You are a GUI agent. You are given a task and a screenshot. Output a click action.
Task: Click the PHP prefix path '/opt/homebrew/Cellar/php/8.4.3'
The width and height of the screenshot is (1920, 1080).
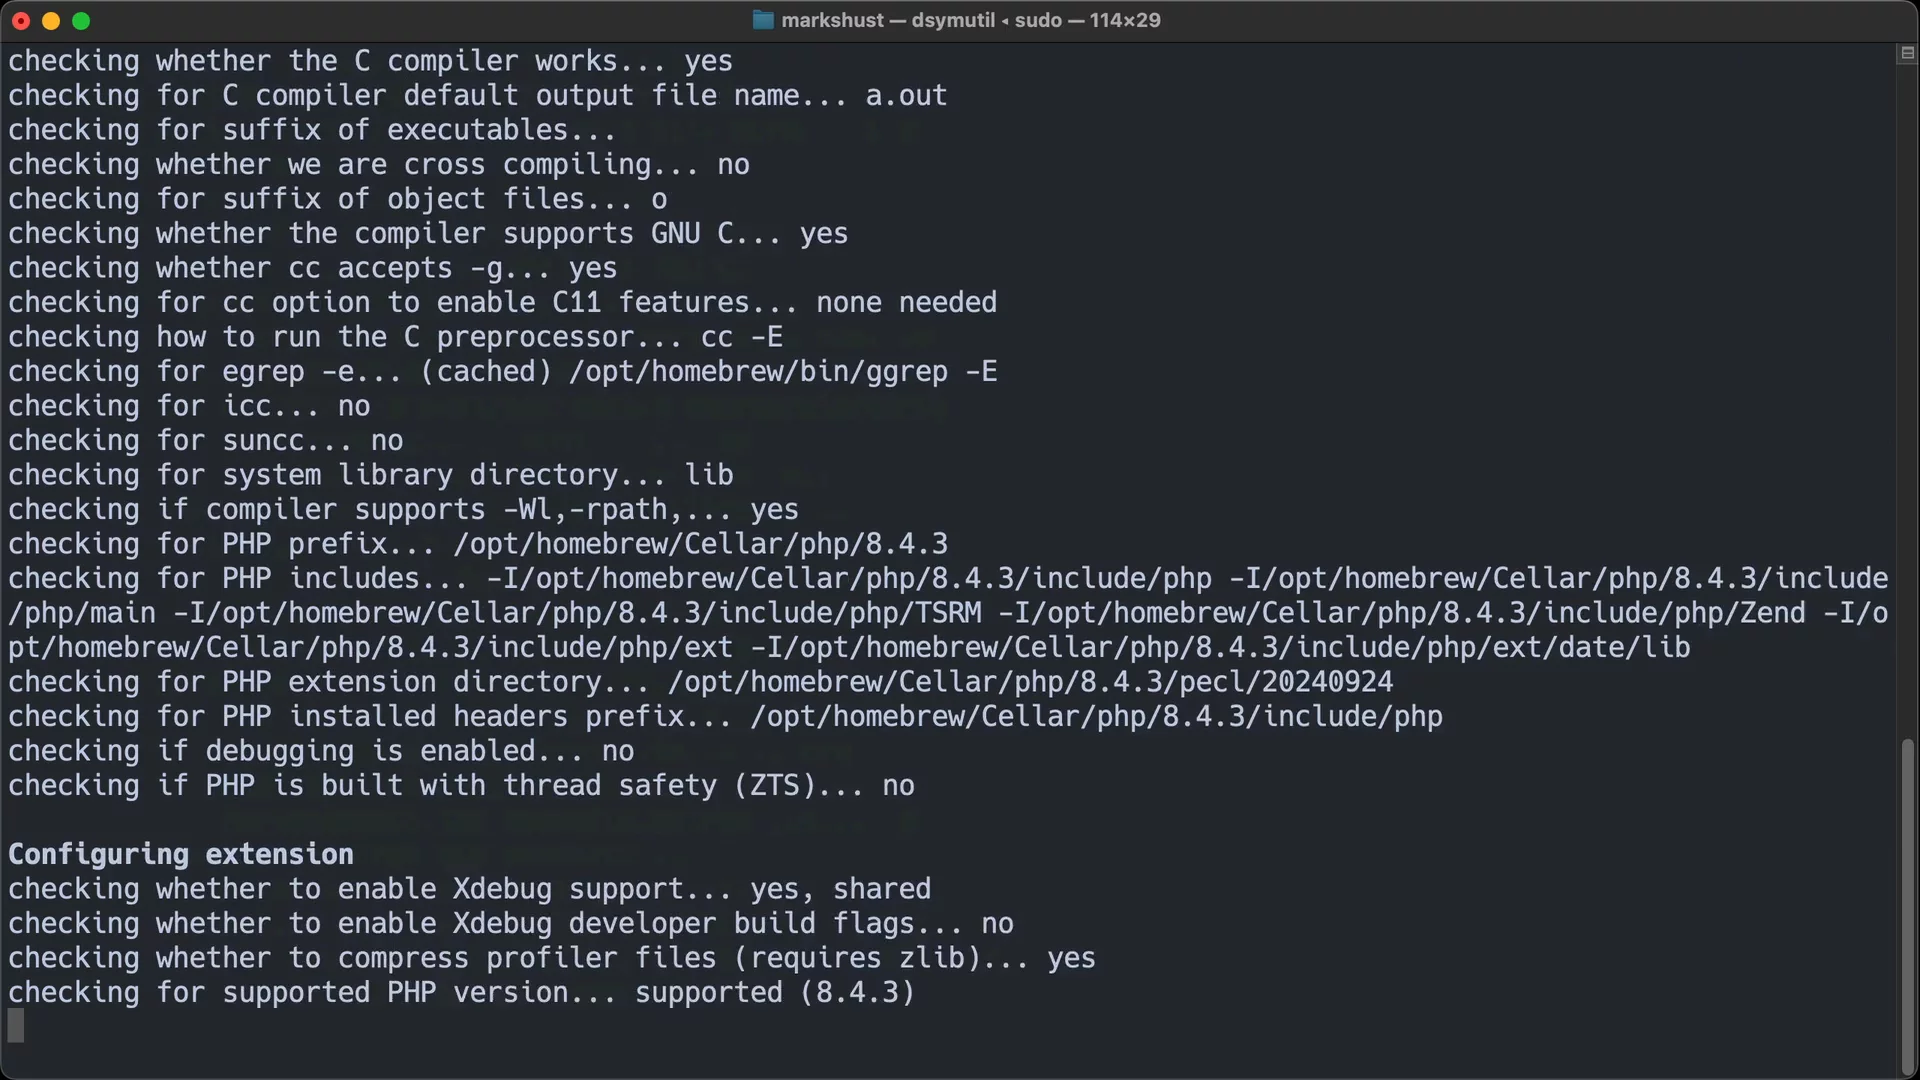[700, 544]
